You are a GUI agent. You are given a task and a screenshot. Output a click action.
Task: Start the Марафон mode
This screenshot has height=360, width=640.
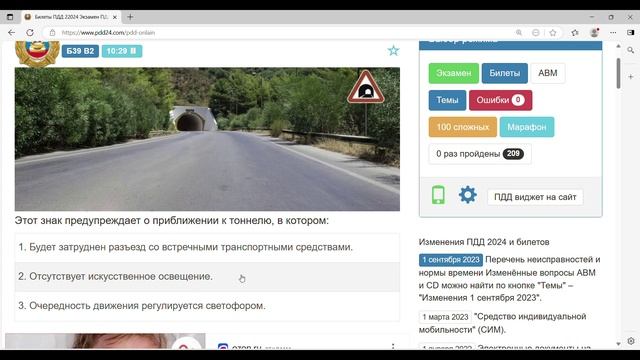coord(527,127)
